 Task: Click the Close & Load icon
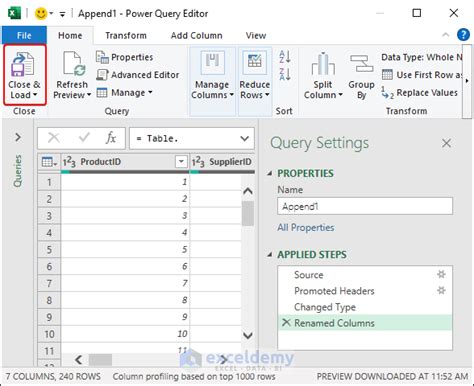tap(23, 64)
